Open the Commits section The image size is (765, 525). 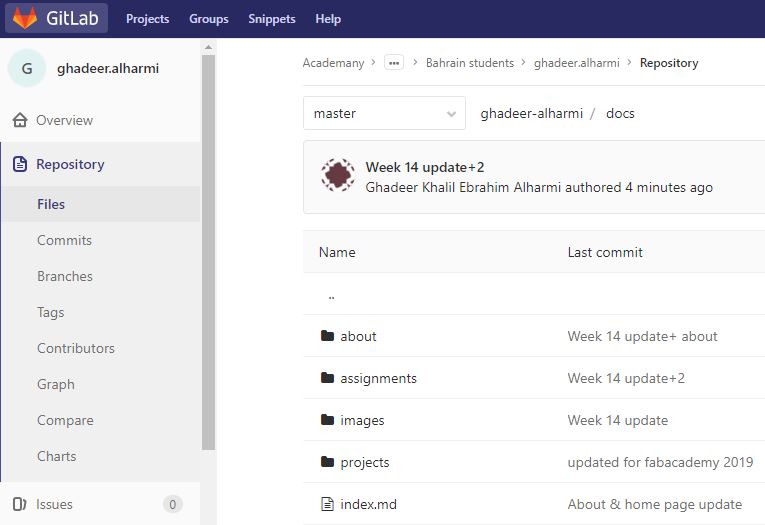(x=64, y=240)
